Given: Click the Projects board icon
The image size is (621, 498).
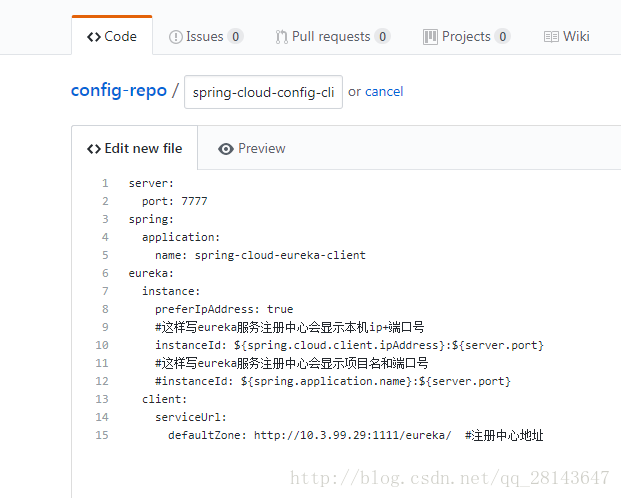Looking at the screenshot, I should 430,37.
